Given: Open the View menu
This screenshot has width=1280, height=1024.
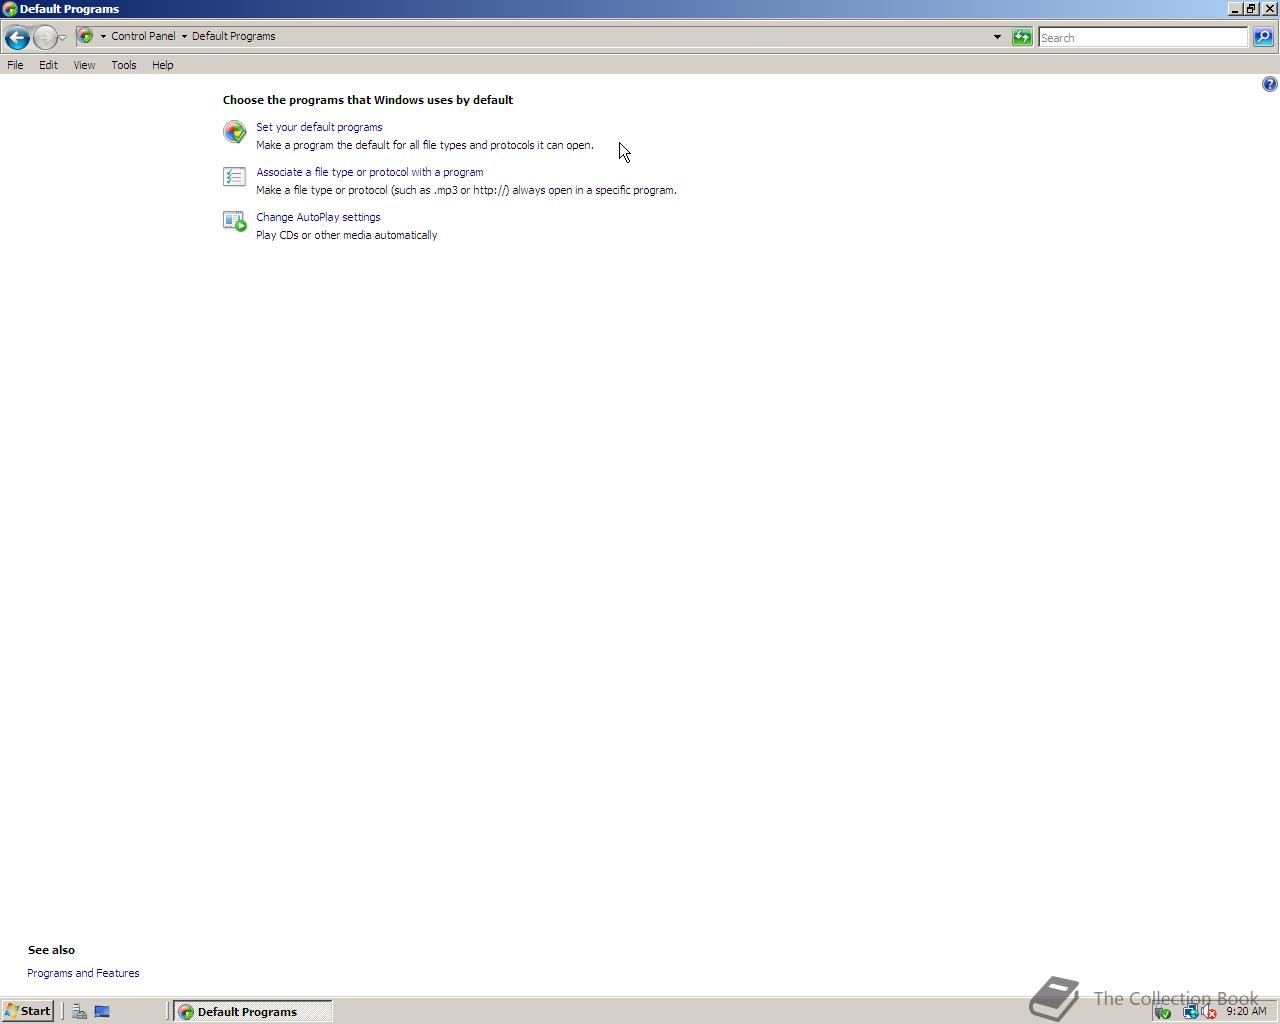Looking at the screenshot, I should pos(84,65).
